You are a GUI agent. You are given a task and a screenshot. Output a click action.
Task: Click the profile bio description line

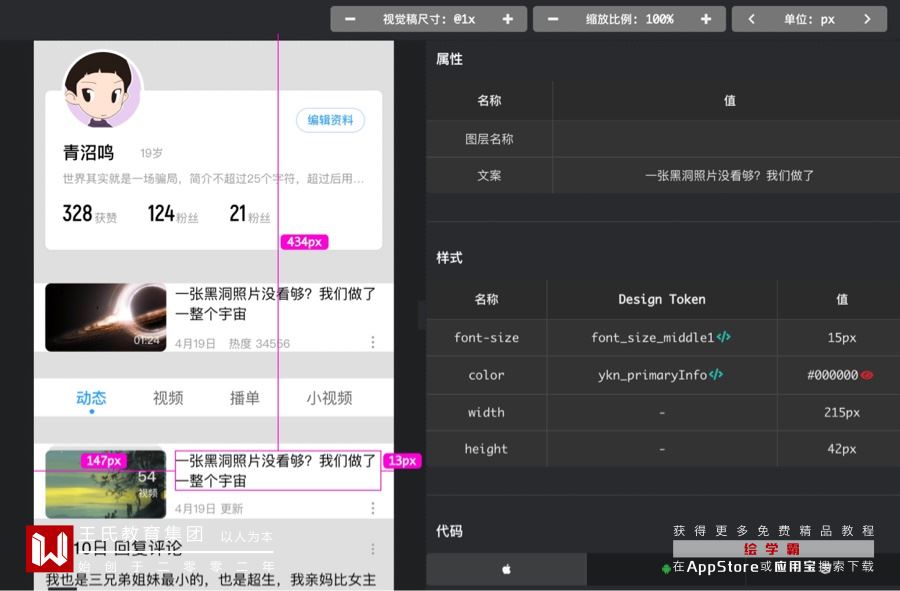213,179
